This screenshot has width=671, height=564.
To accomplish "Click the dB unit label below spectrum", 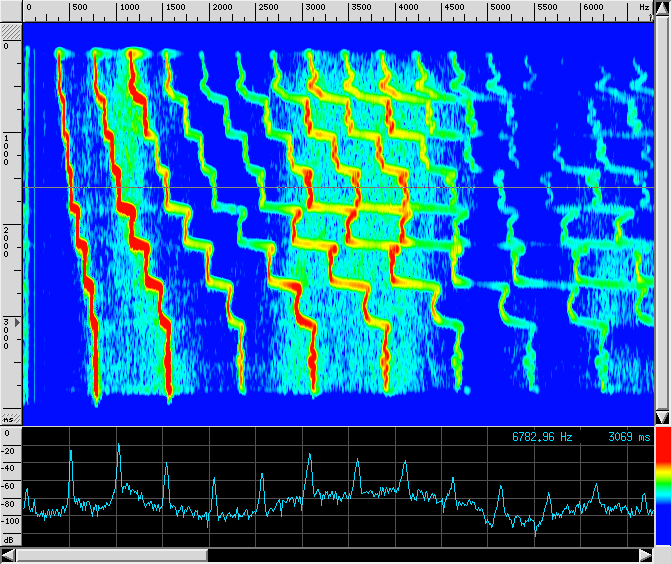I will coord(9,539).
